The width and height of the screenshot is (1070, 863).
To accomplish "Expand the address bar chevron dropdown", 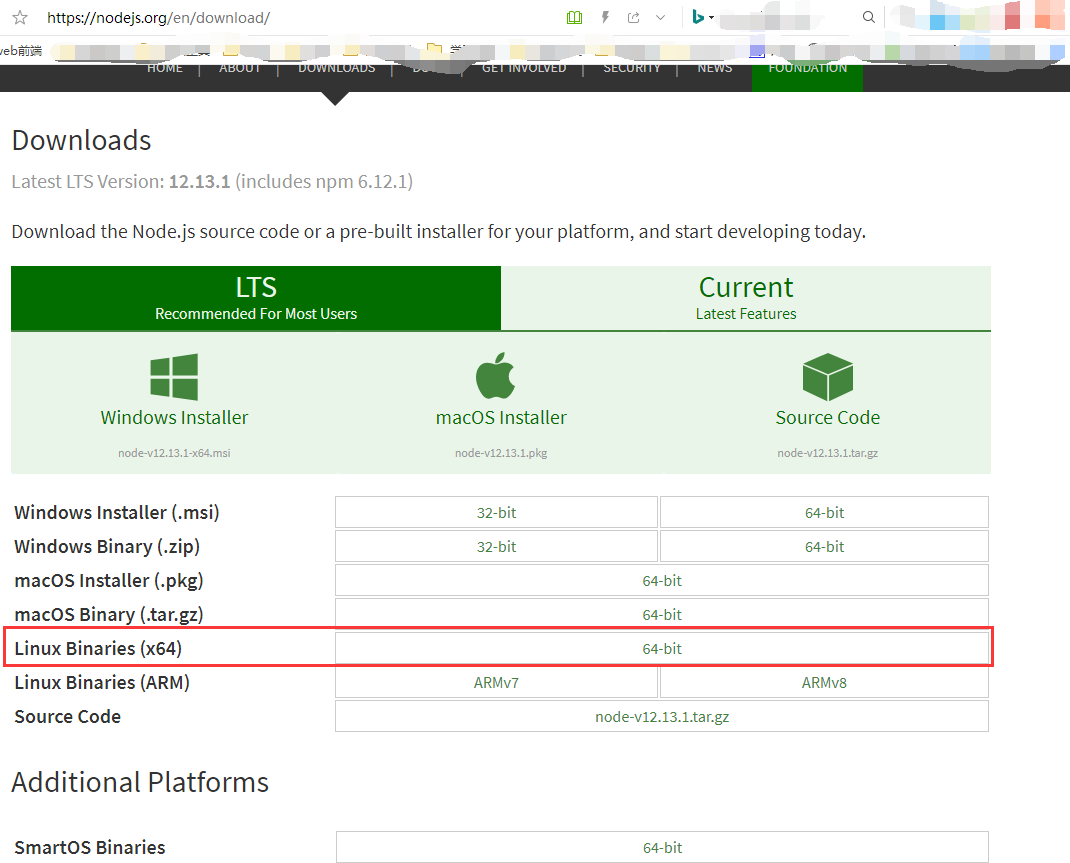I will (660, 18).
